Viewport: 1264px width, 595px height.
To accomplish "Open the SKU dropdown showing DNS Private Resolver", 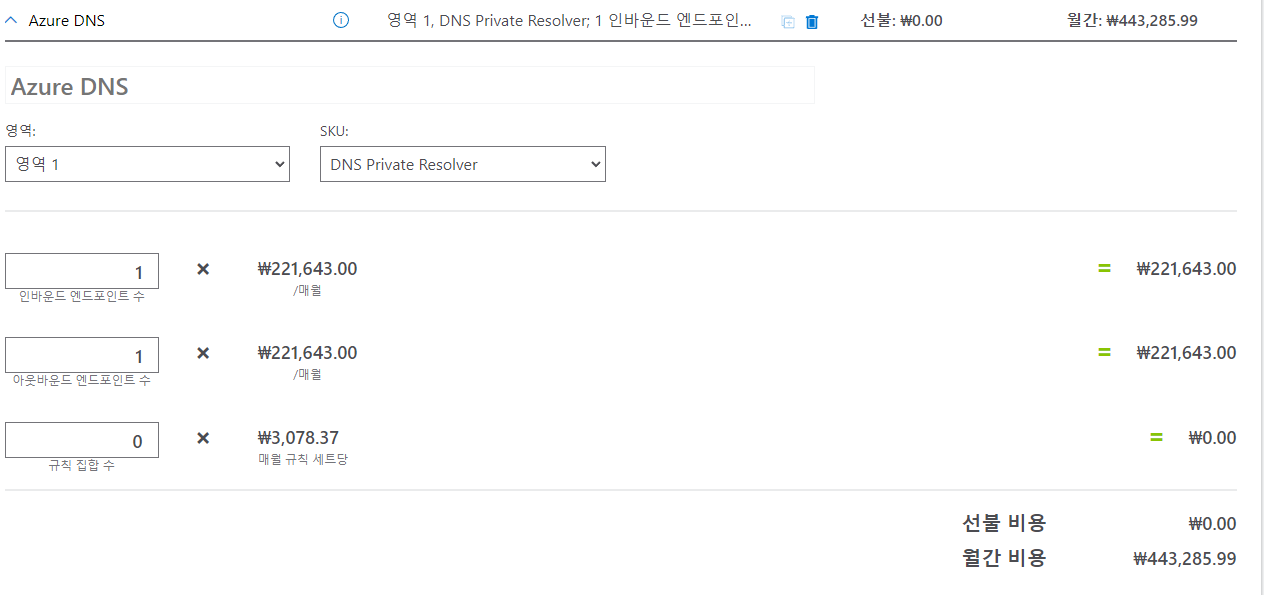I will tap(463, 164).
